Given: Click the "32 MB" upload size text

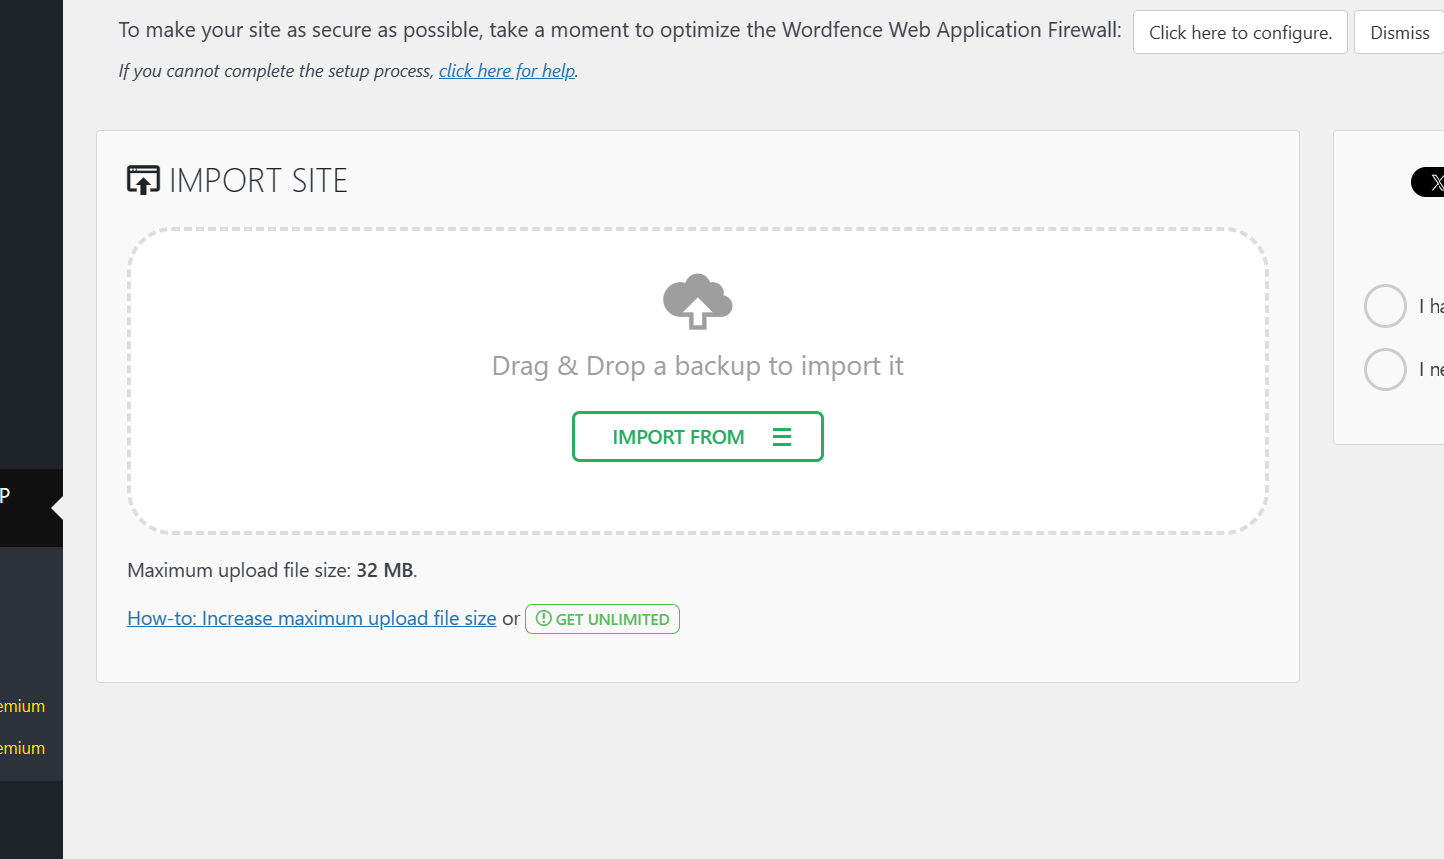Looking at the screenshot, I should (385, 570).
